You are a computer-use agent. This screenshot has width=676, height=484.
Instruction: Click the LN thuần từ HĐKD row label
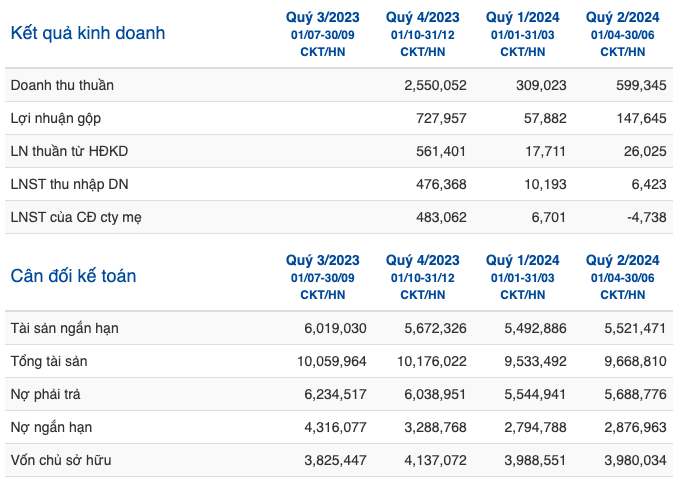point(69,151)
